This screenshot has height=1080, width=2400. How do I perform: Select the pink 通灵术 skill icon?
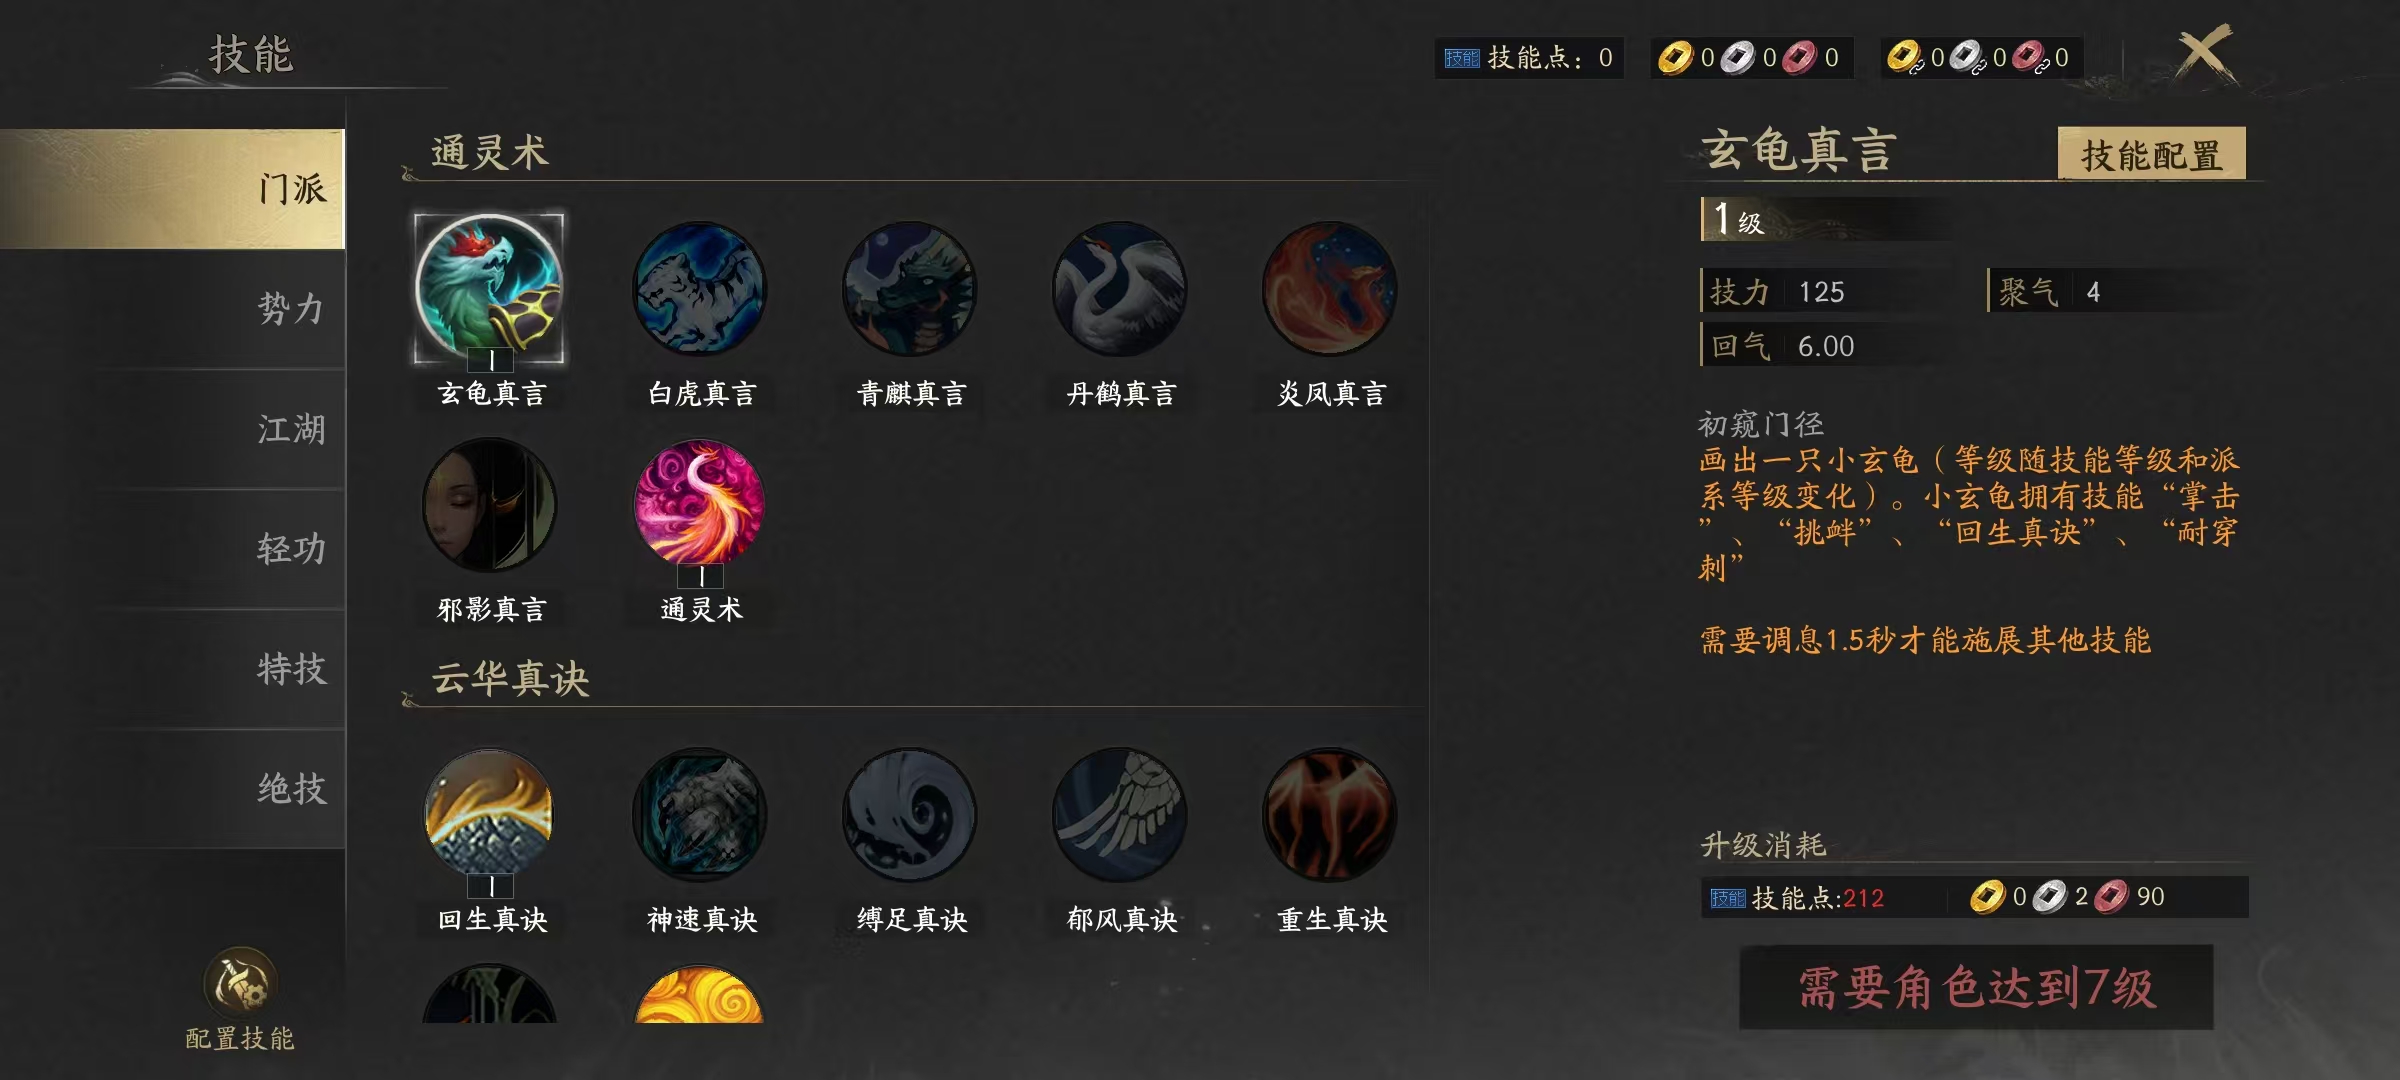[x=700, y=504]
